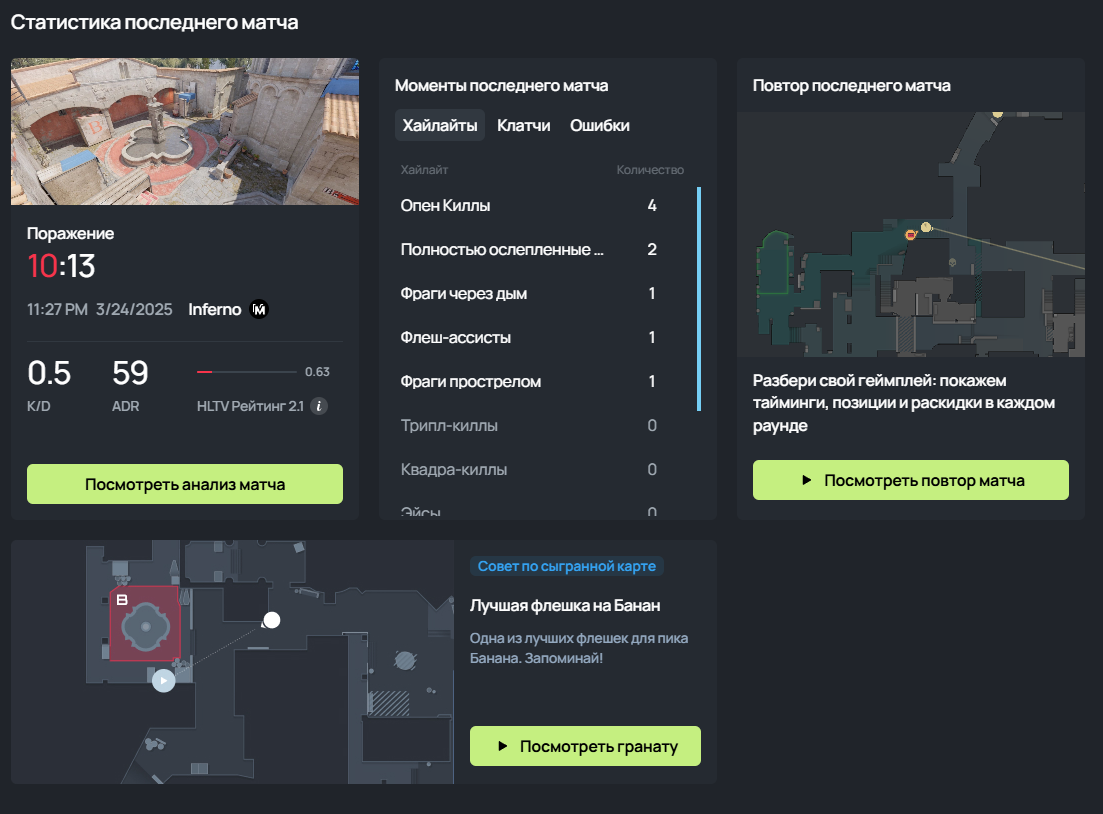Switch to the Клатчи tab
This screenshot has height=814, width=1103.
[524, 125]
